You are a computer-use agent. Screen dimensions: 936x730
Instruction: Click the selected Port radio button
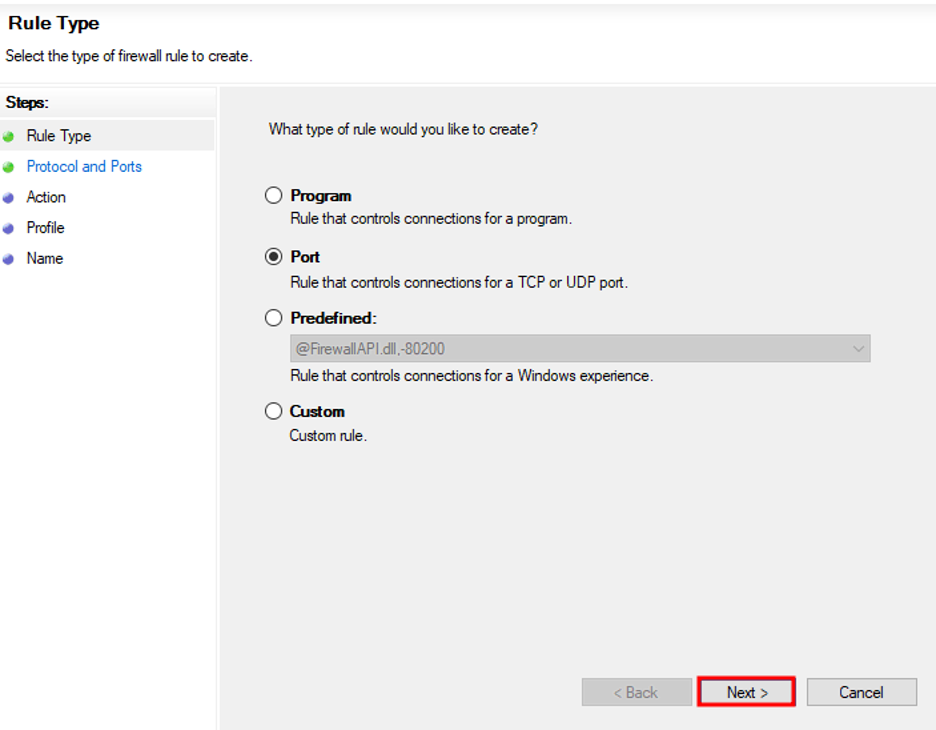pyautogui.click(x=273, y=256)
